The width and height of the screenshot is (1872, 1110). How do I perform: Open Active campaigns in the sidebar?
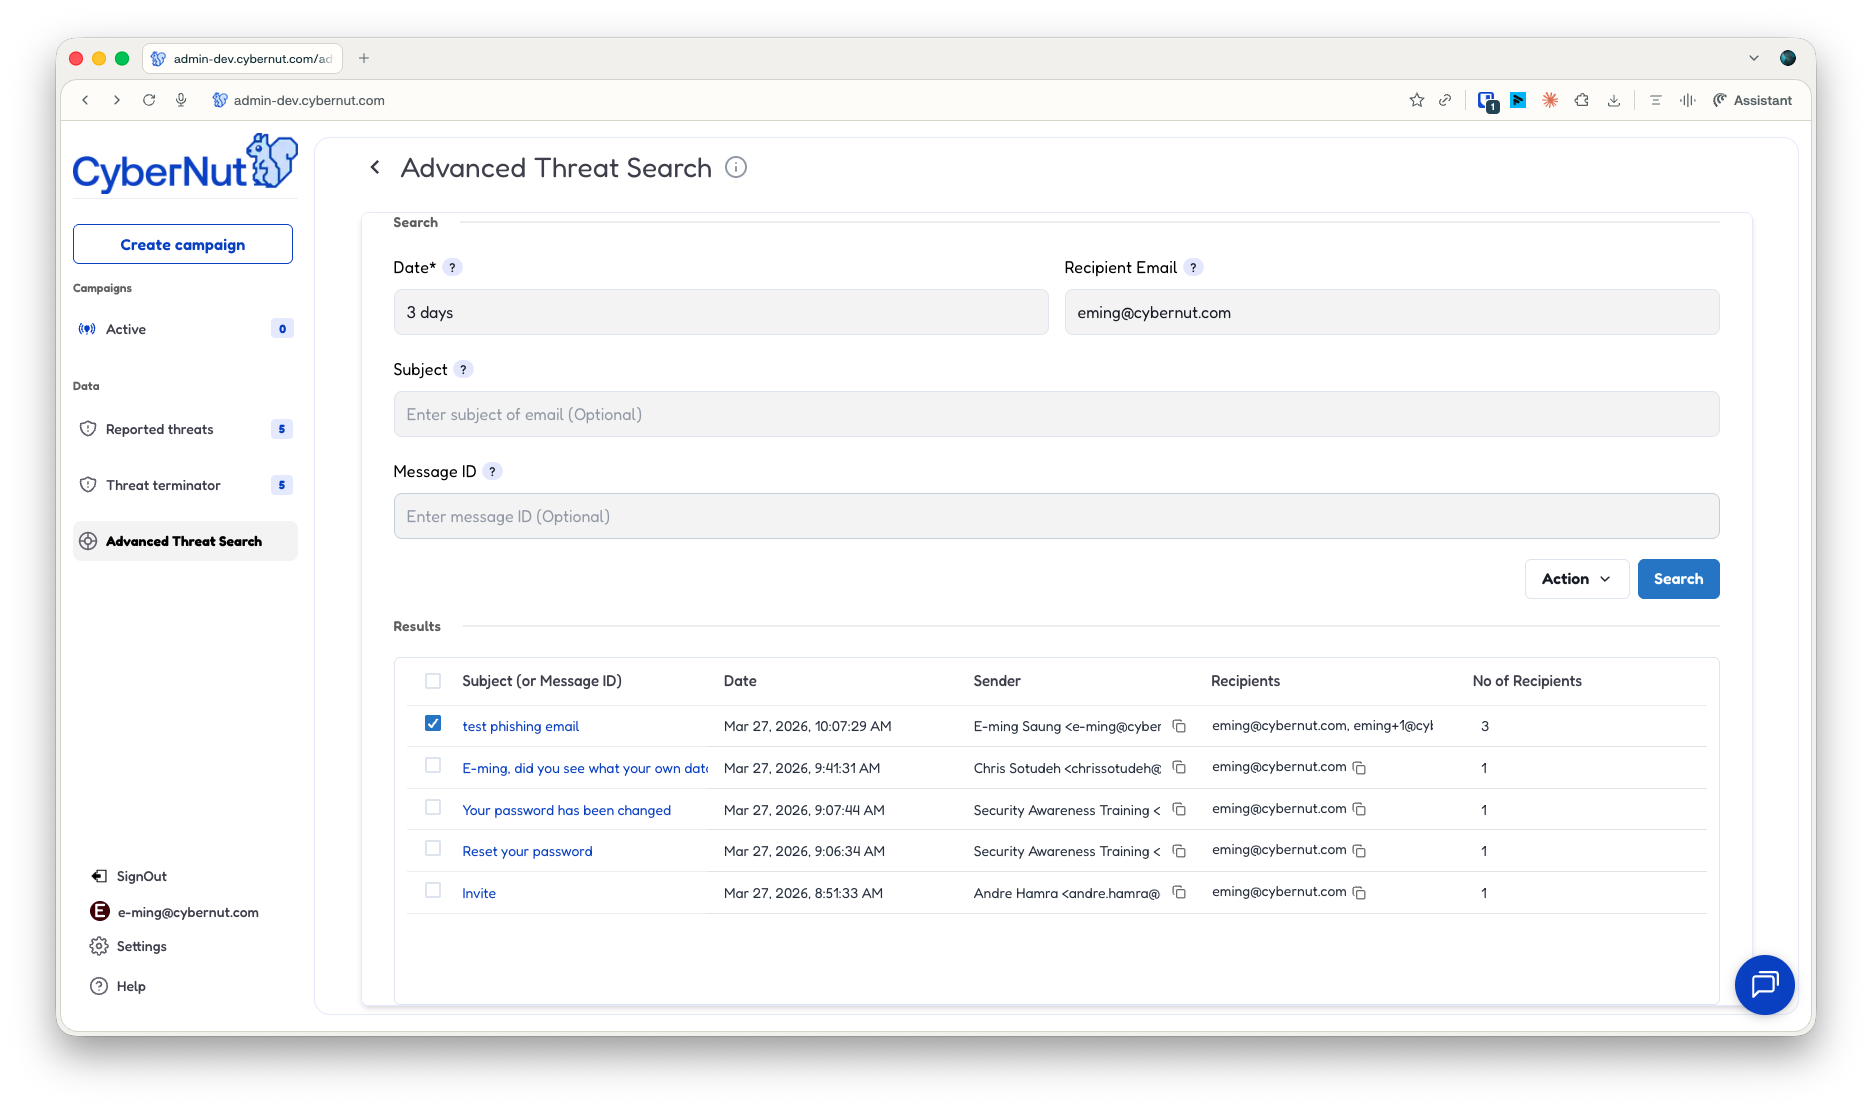[125, 328]
